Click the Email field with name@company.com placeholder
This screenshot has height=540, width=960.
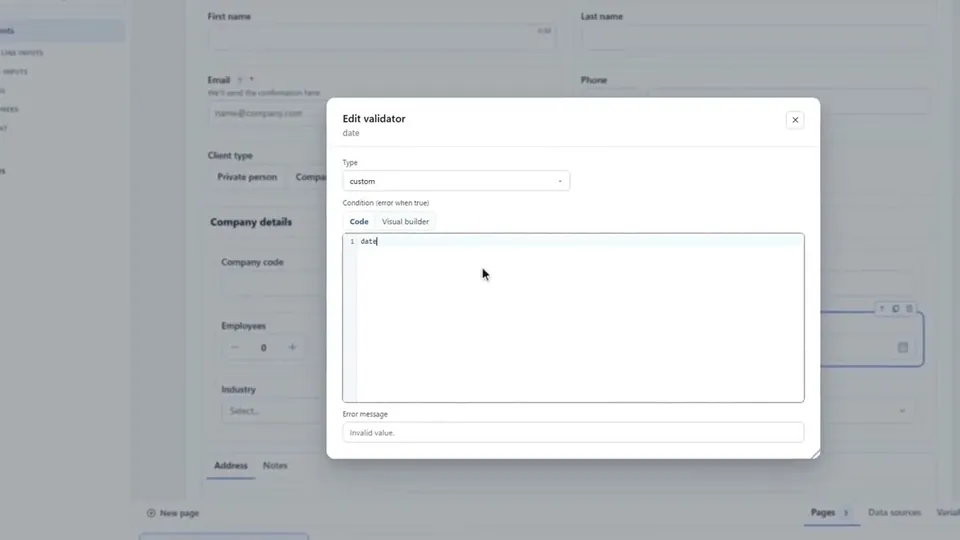(x=267, y=113)
